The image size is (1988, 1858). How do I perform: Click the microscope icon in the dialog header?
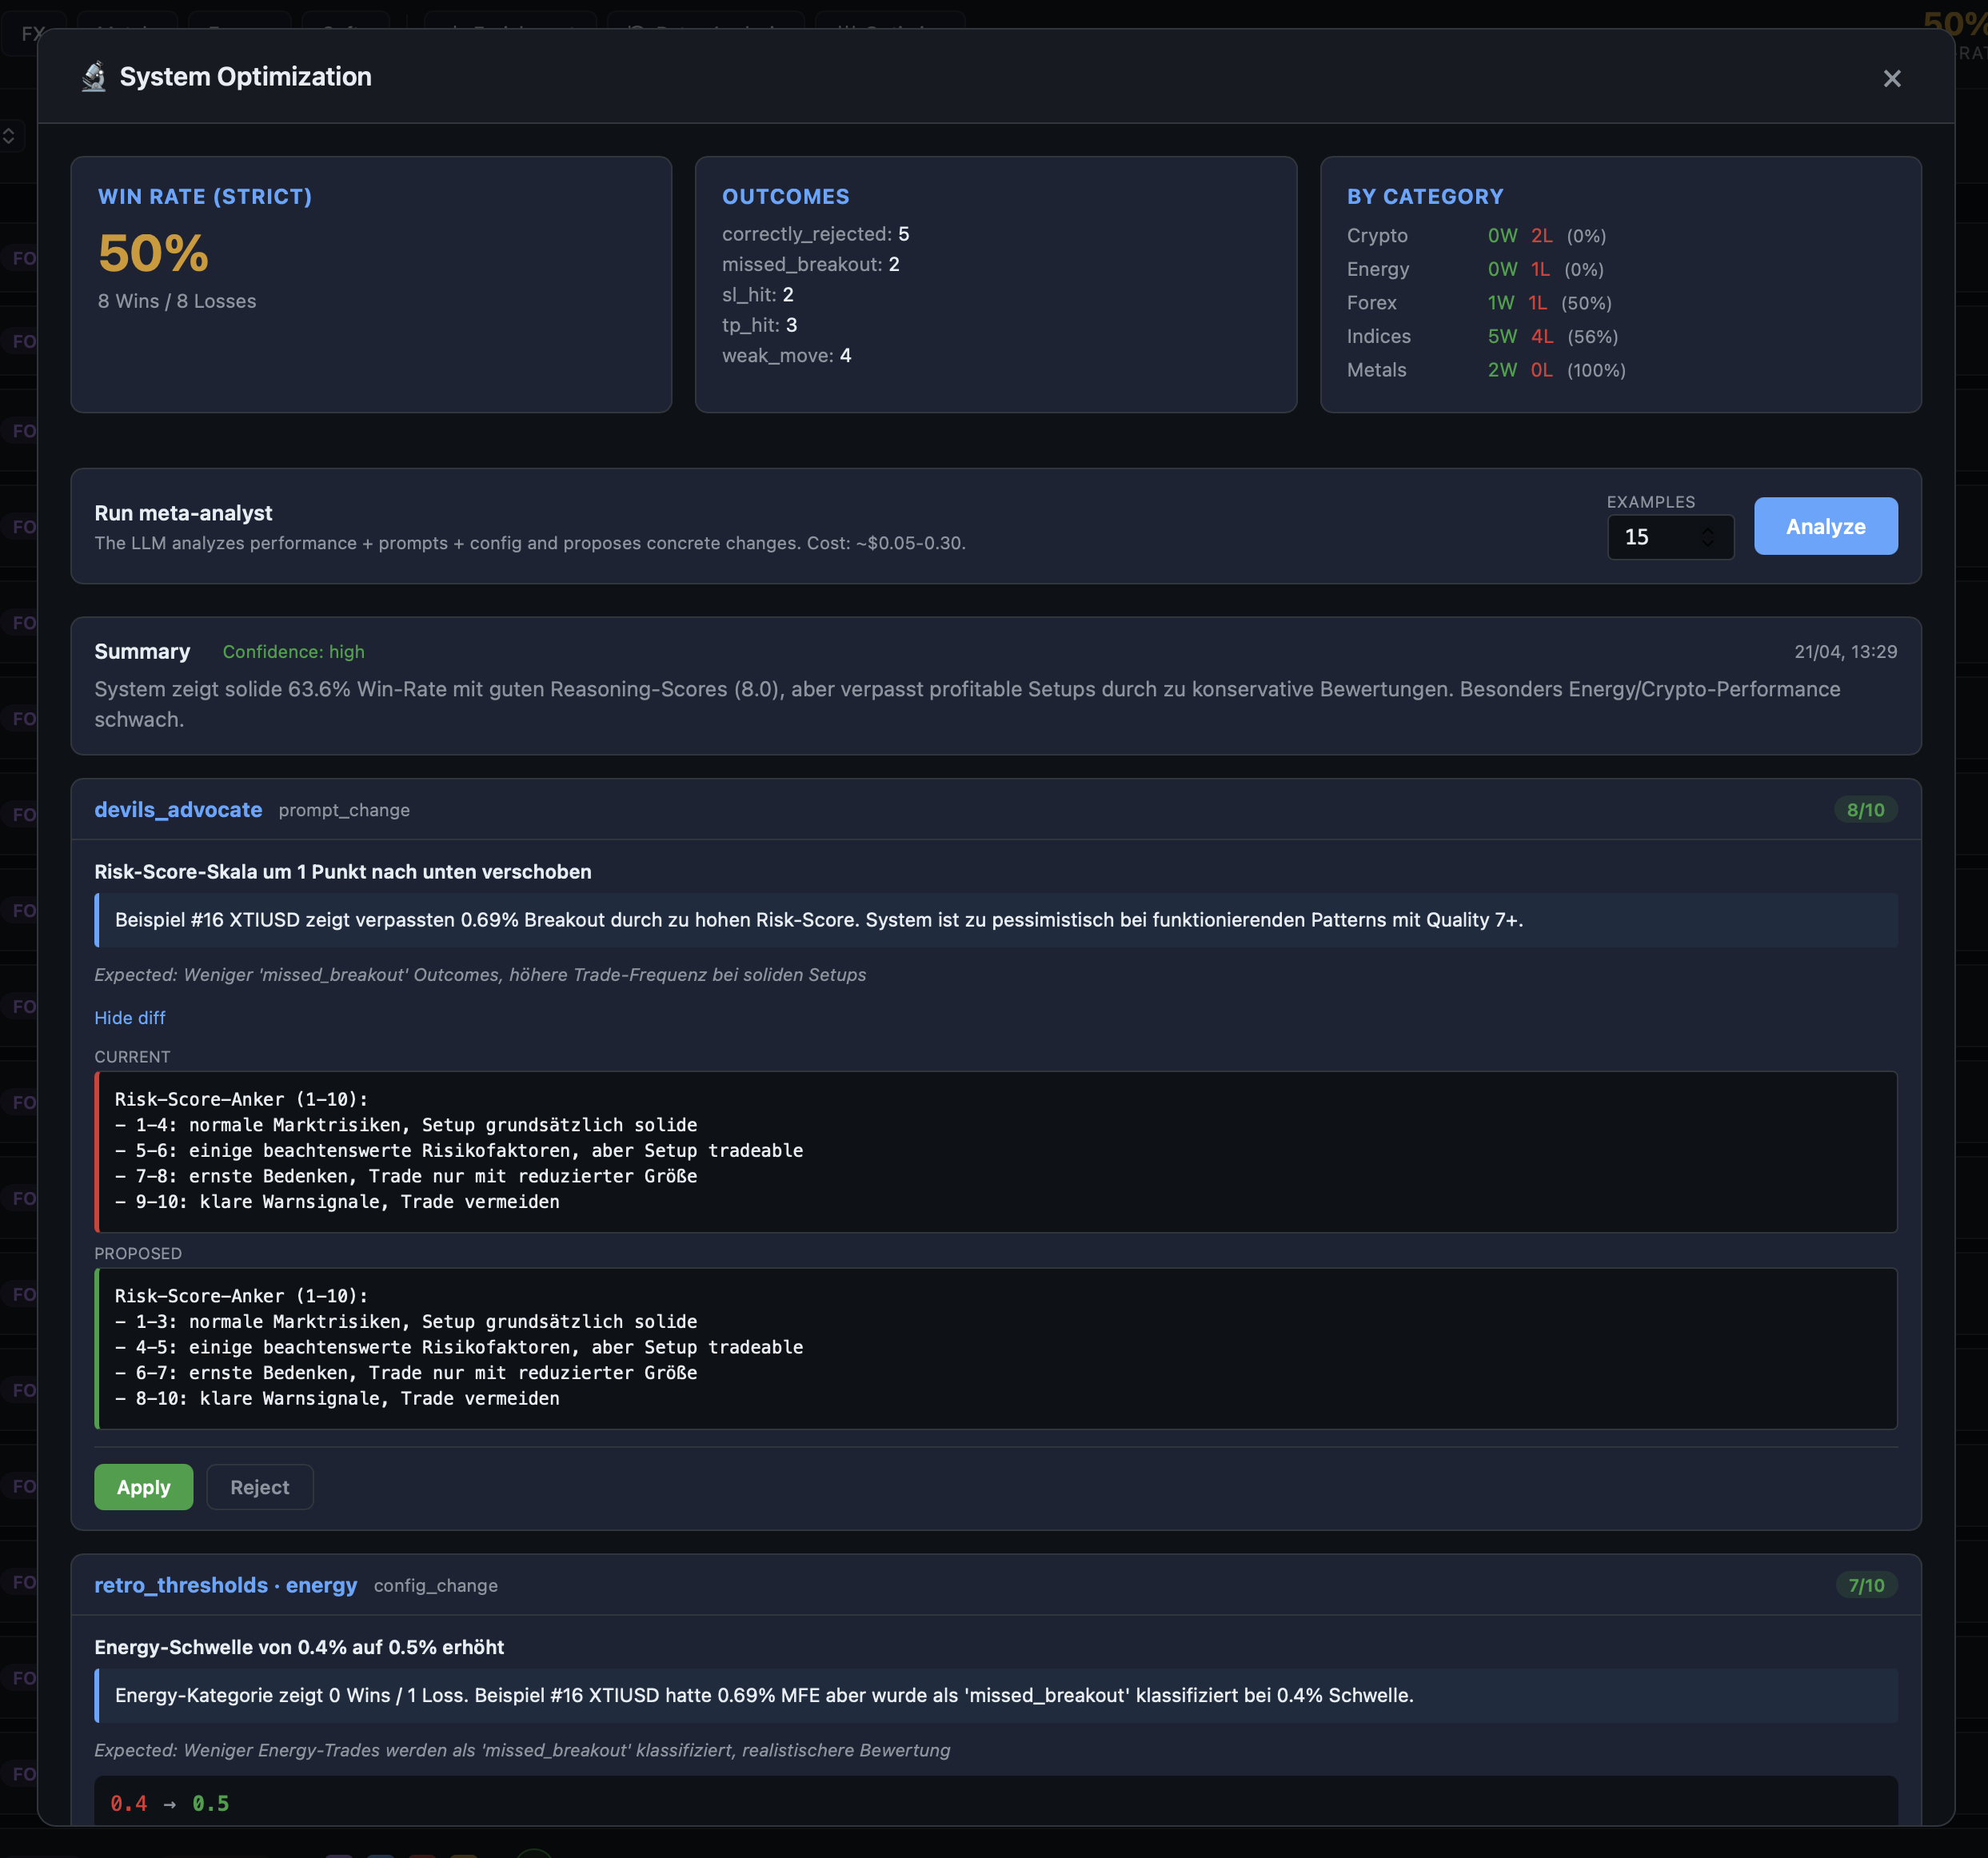click(93, 76)
